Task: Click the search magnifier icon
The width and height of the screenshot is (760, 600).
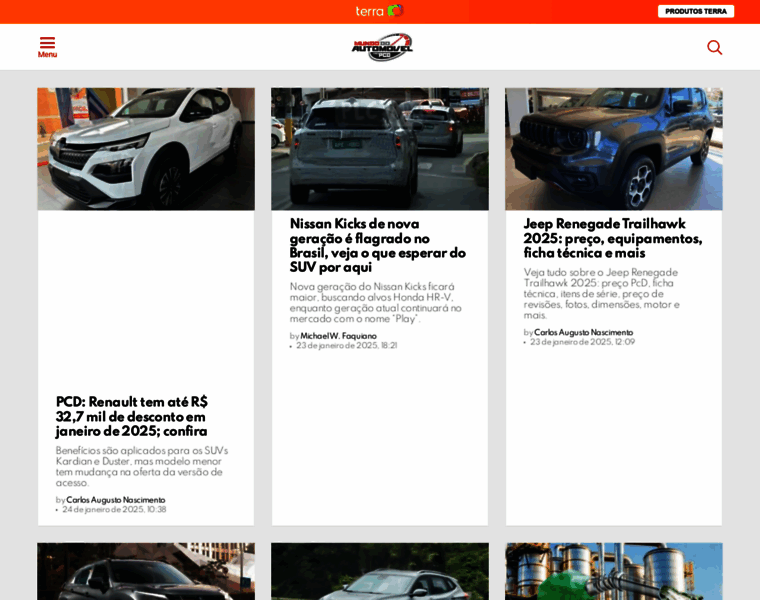Action: point(714,47)
